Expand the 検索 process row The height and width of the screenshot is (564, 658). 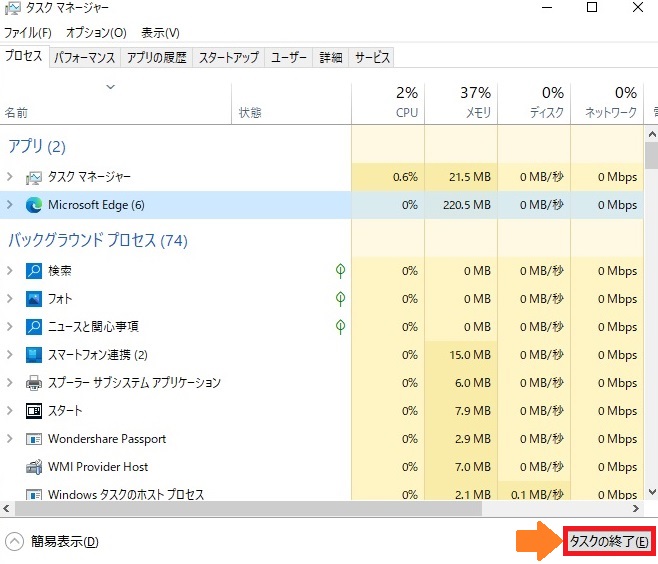(x=10, y=271)
